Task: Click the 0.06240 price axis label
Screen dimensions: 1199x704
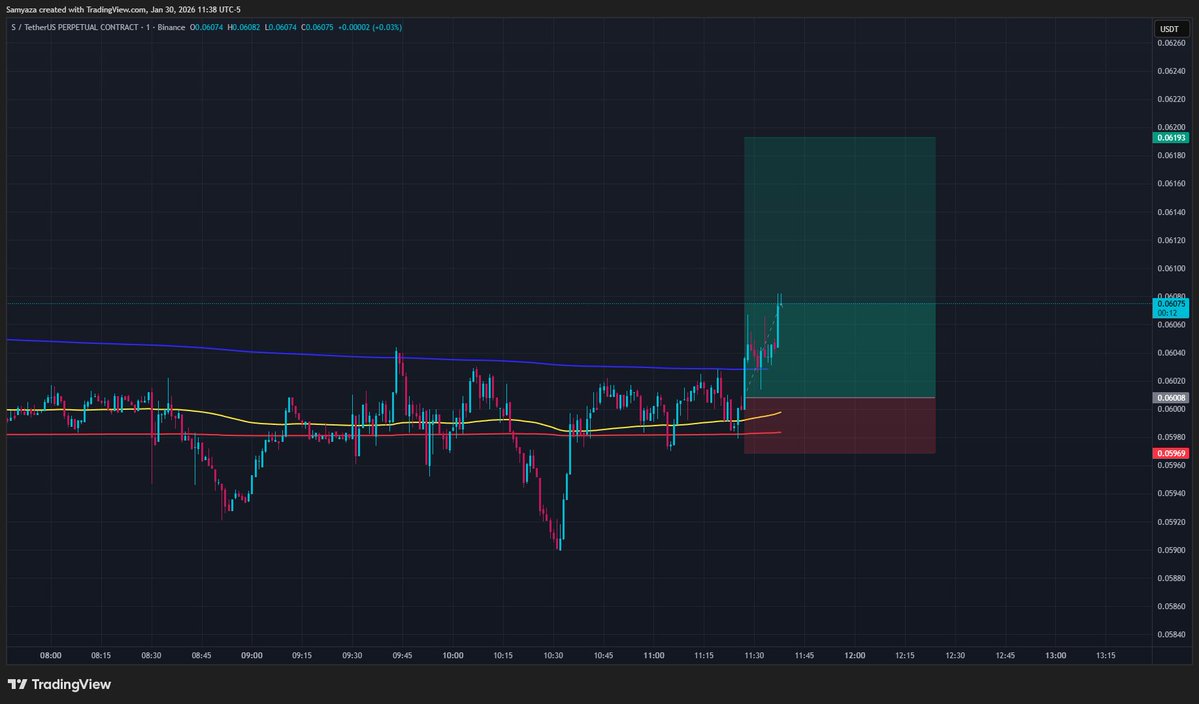Action: [x=1171, y=71]
